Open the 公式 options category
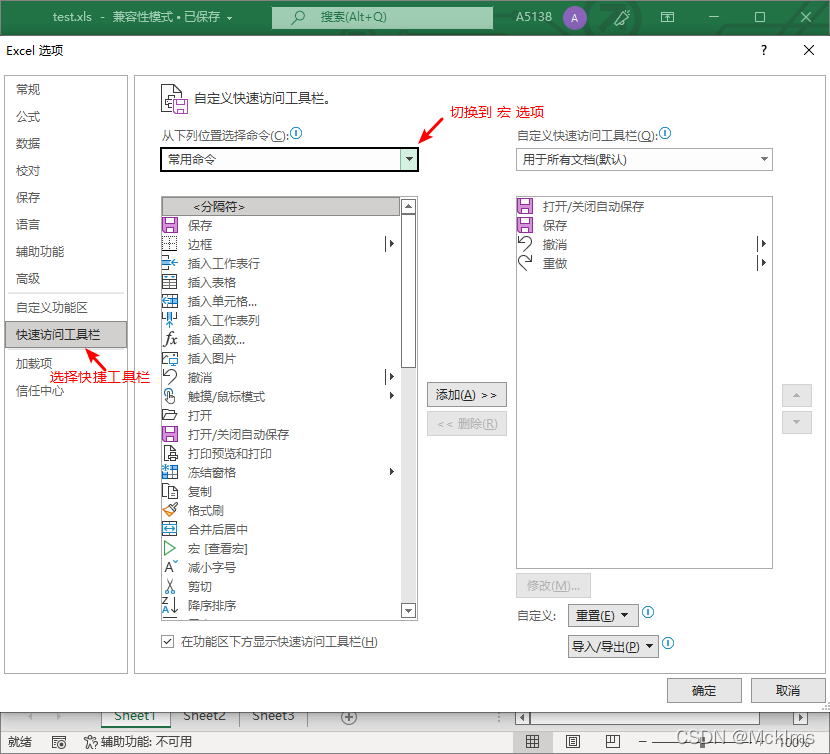This screenshot has width=830, height=754. click(28, 116)
